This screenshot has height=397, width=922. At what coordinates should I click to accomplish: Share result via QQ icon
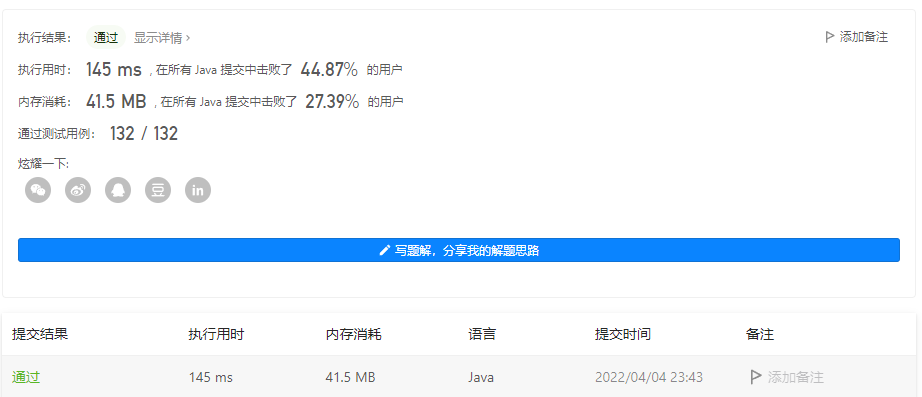118,190
